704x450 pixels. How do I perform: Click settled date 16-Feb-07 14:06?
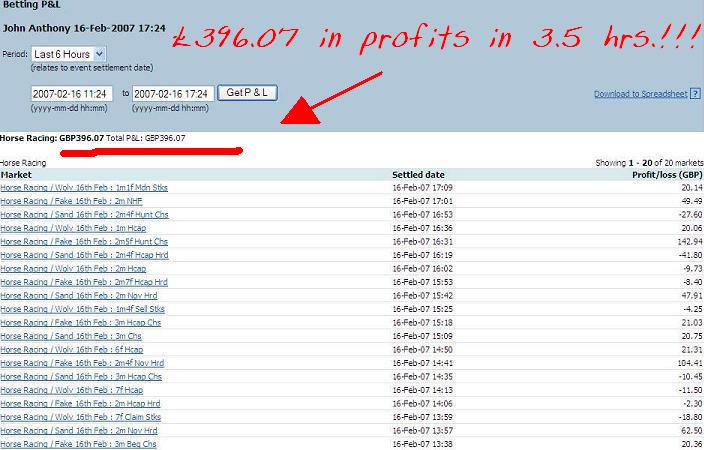[422, 403]
